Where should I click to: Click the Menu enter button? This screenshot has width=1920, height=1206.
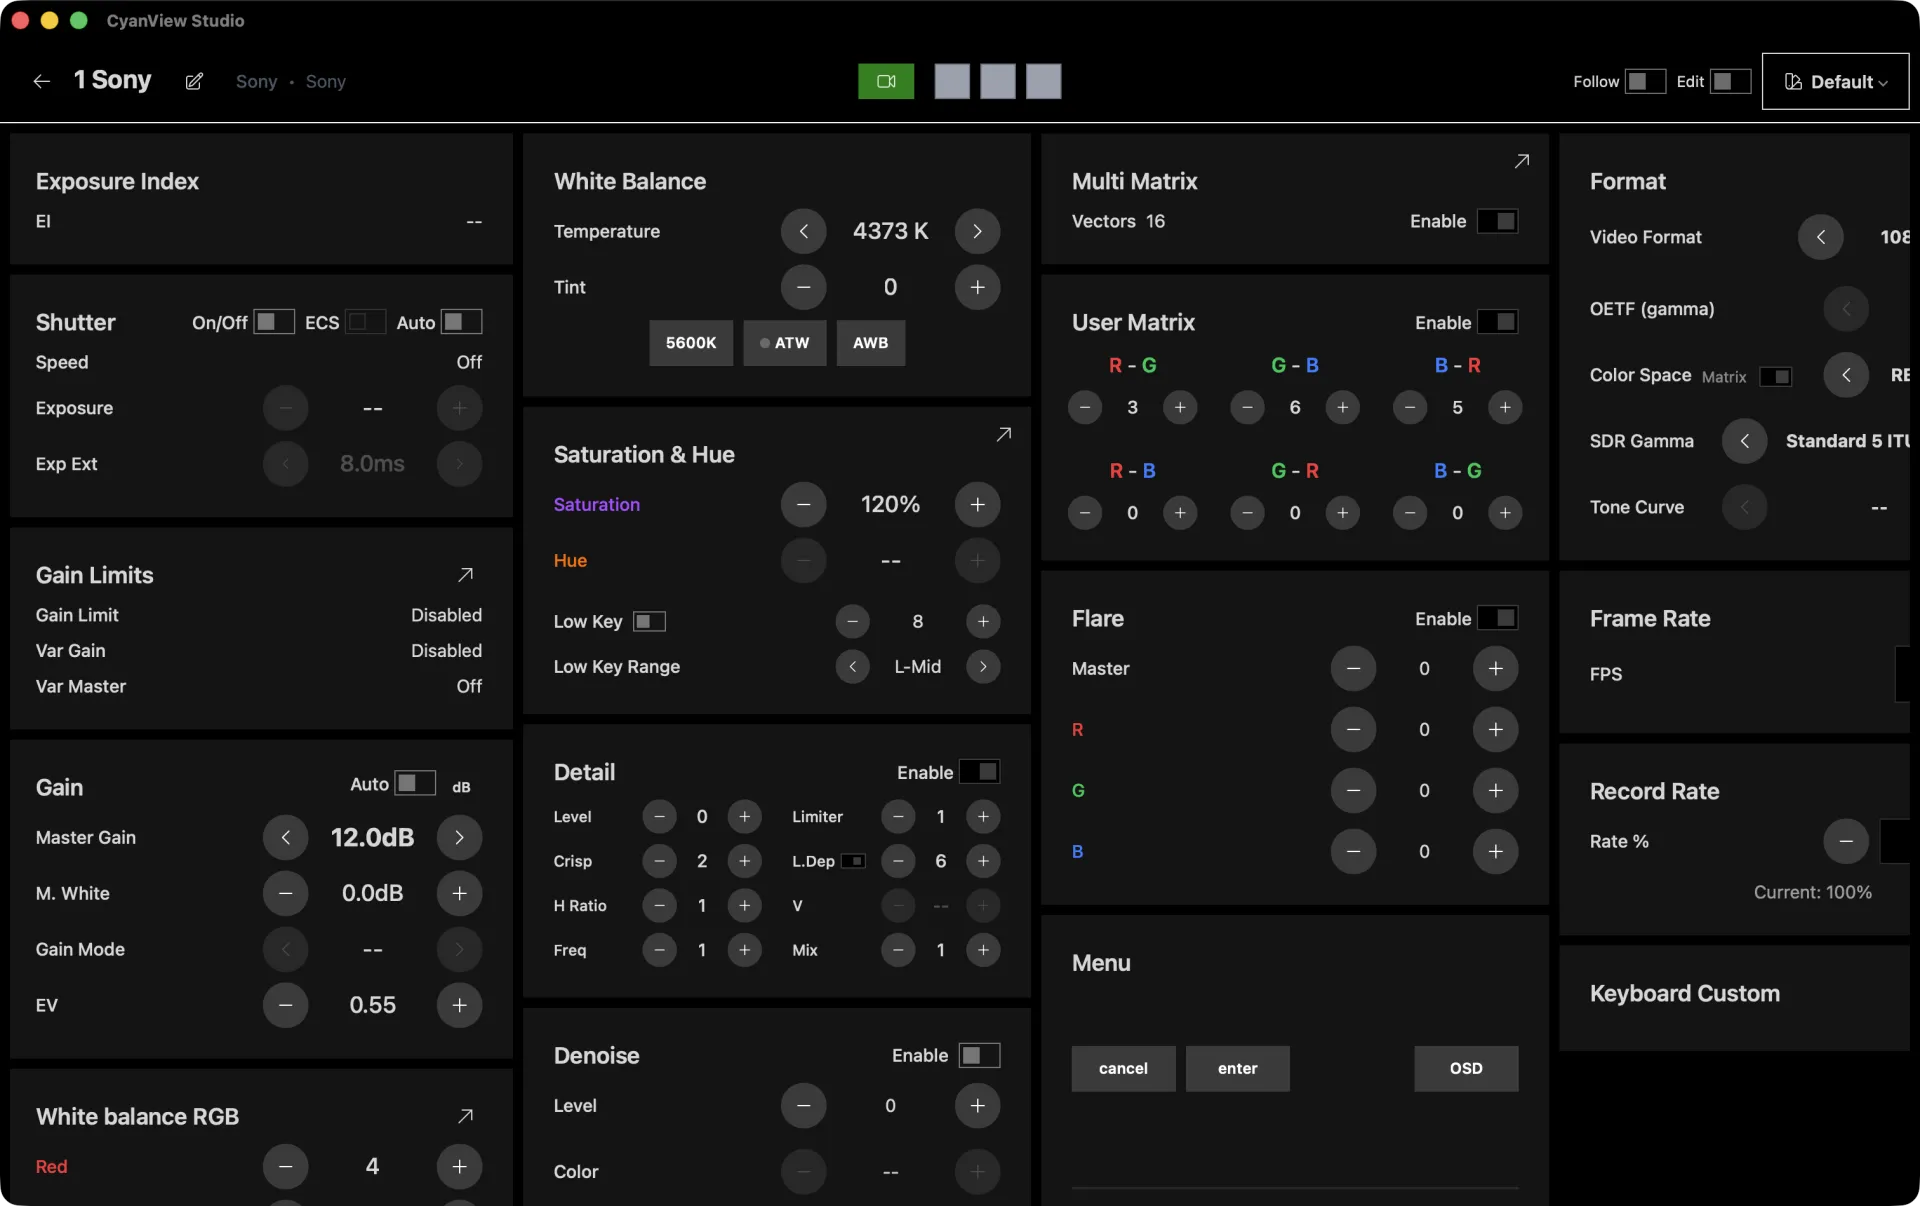pyautogui.click(x=1237, y=1069)
